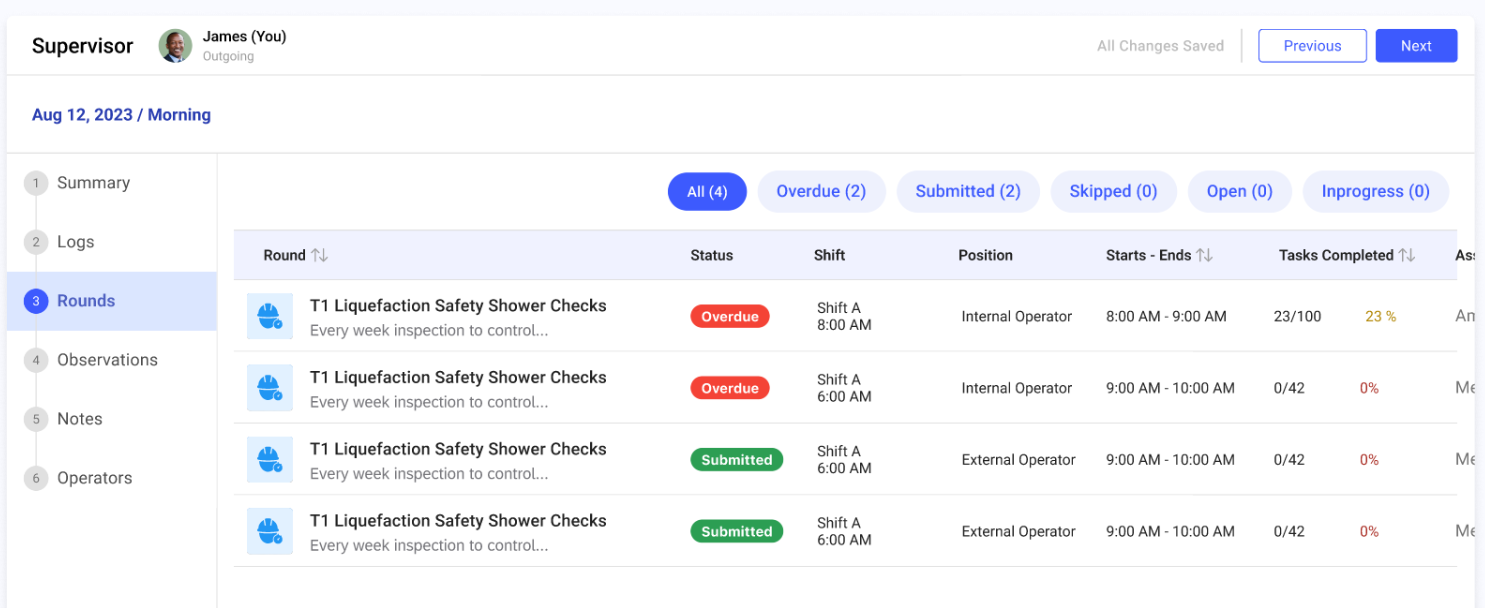1485x608 pixels.
Task: Sort rounds by the Round column arrows
Action: click(x=319, y=256)
